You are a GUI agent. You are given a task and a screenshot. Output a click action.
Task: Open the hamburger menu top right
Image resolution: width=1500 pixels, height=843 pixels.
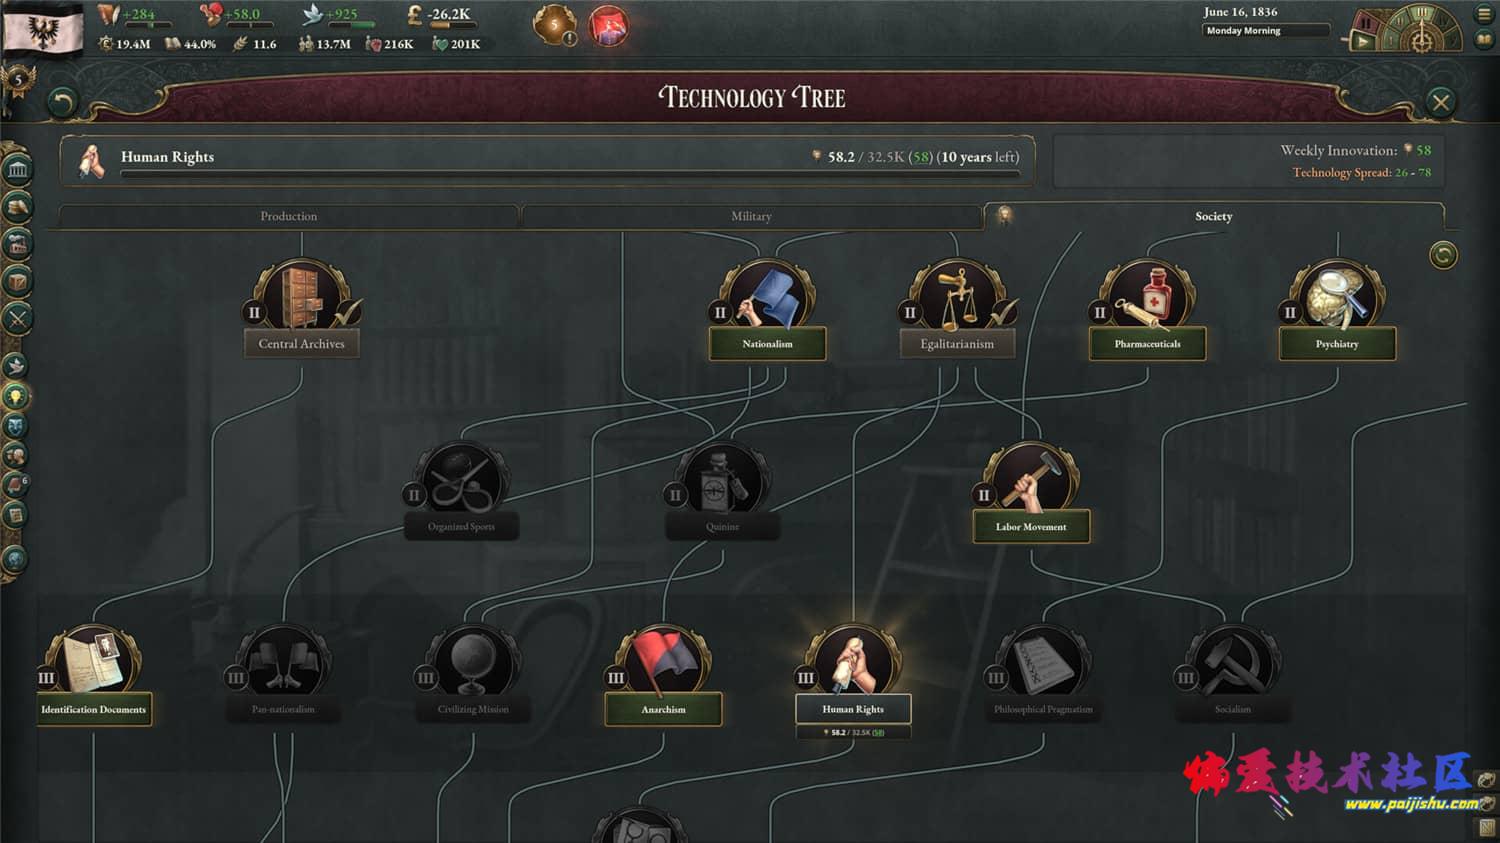[1484, 14]
